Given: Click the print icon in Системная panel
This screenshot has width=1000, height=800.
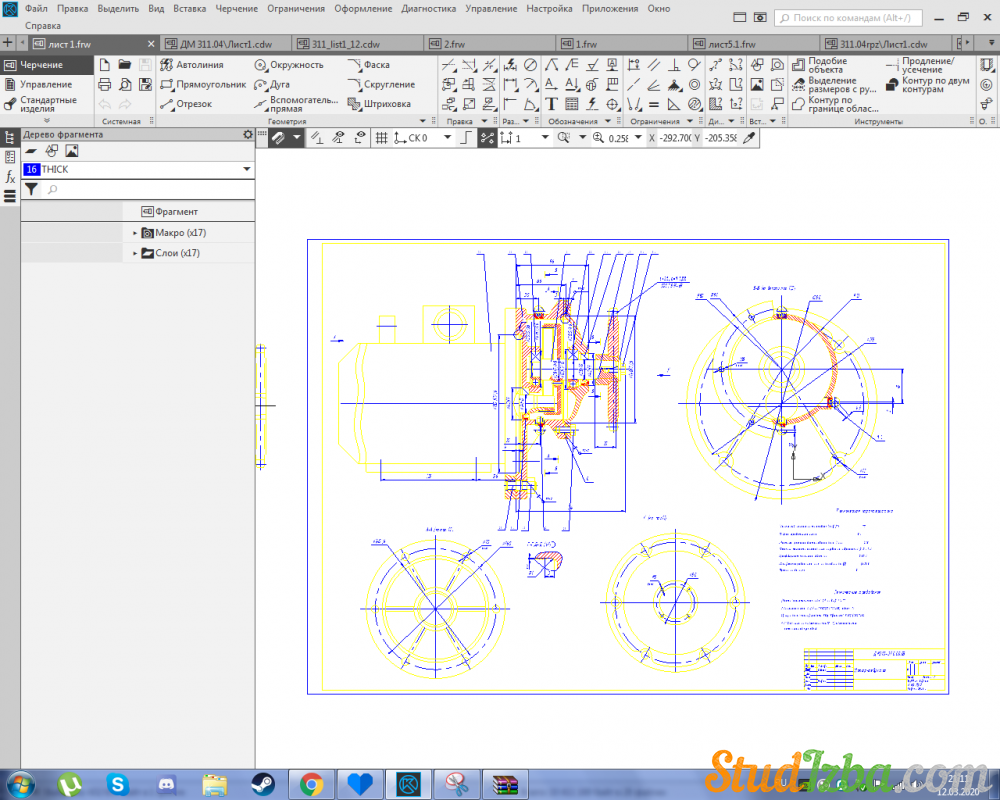Looking at the screenshot, I should click(x=104, y=85).
